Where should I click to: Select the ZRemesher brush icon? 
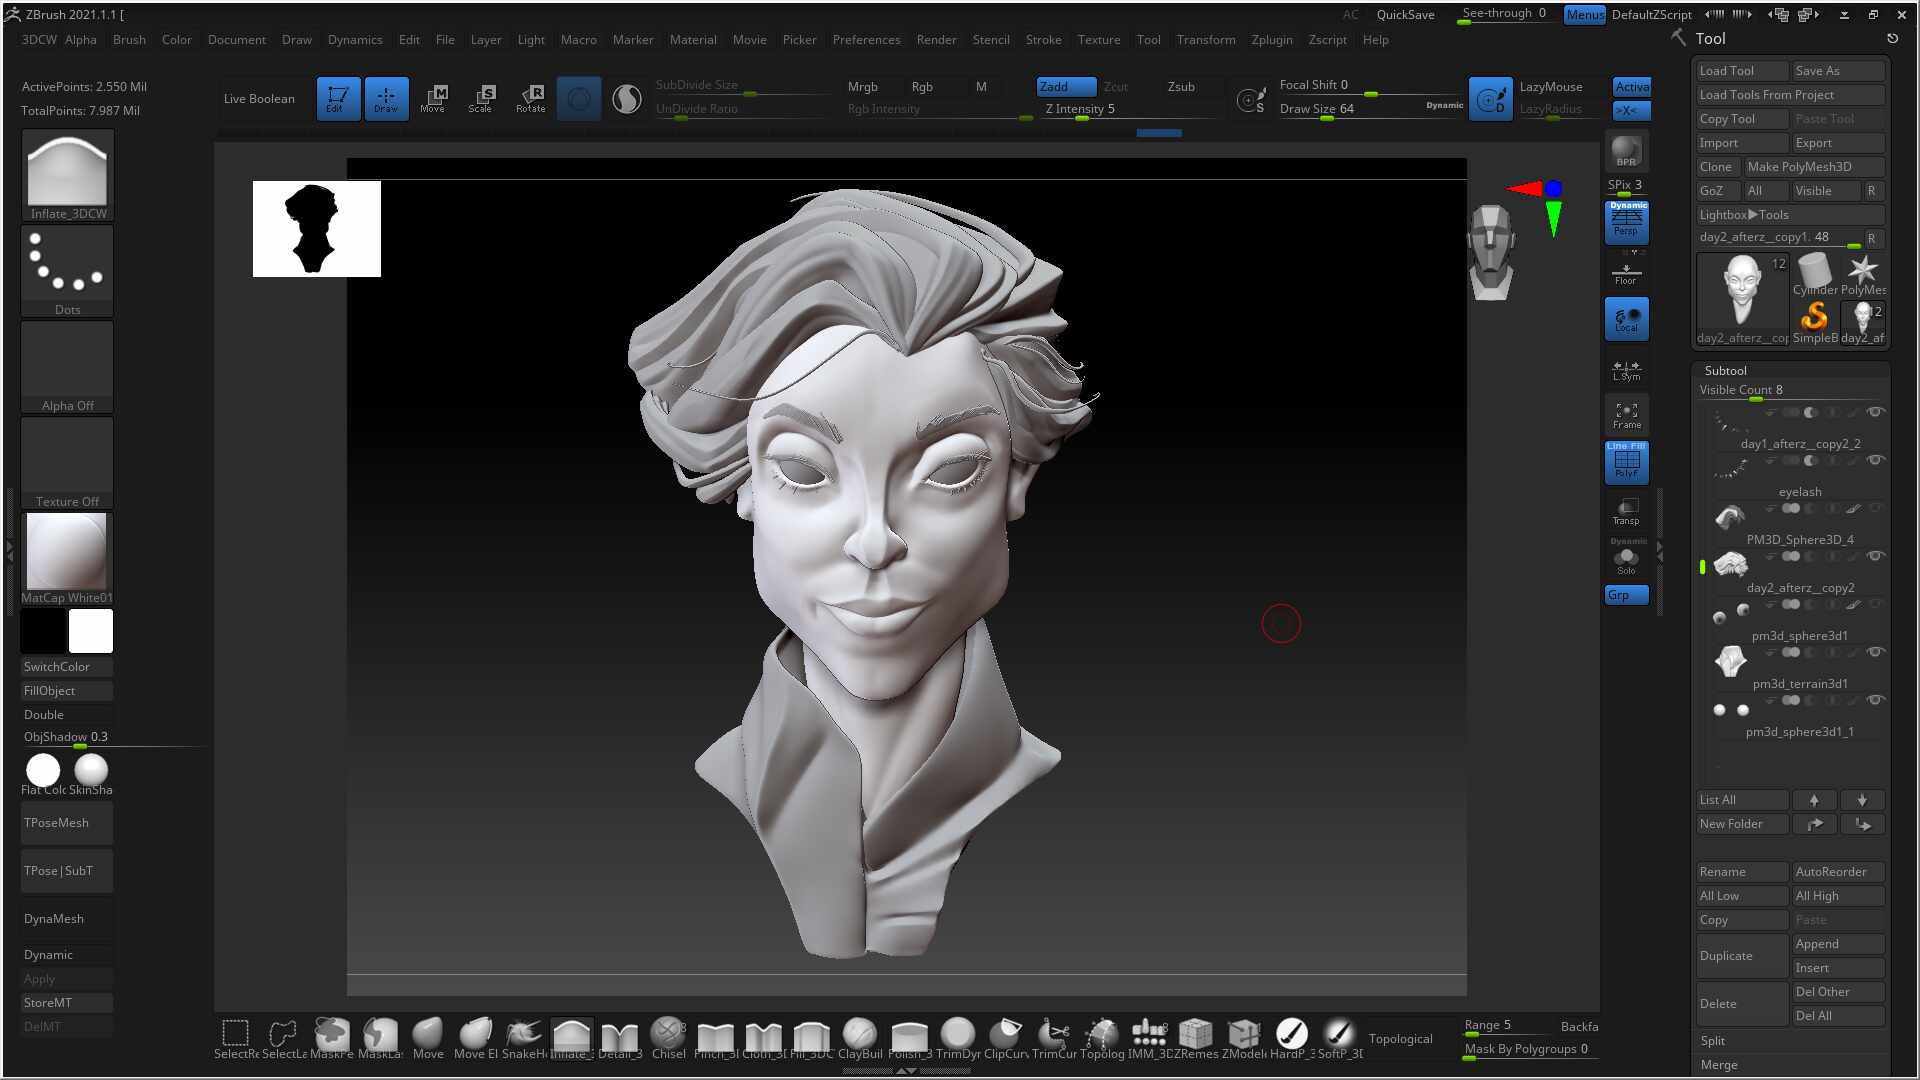tap(1196, 1038)
